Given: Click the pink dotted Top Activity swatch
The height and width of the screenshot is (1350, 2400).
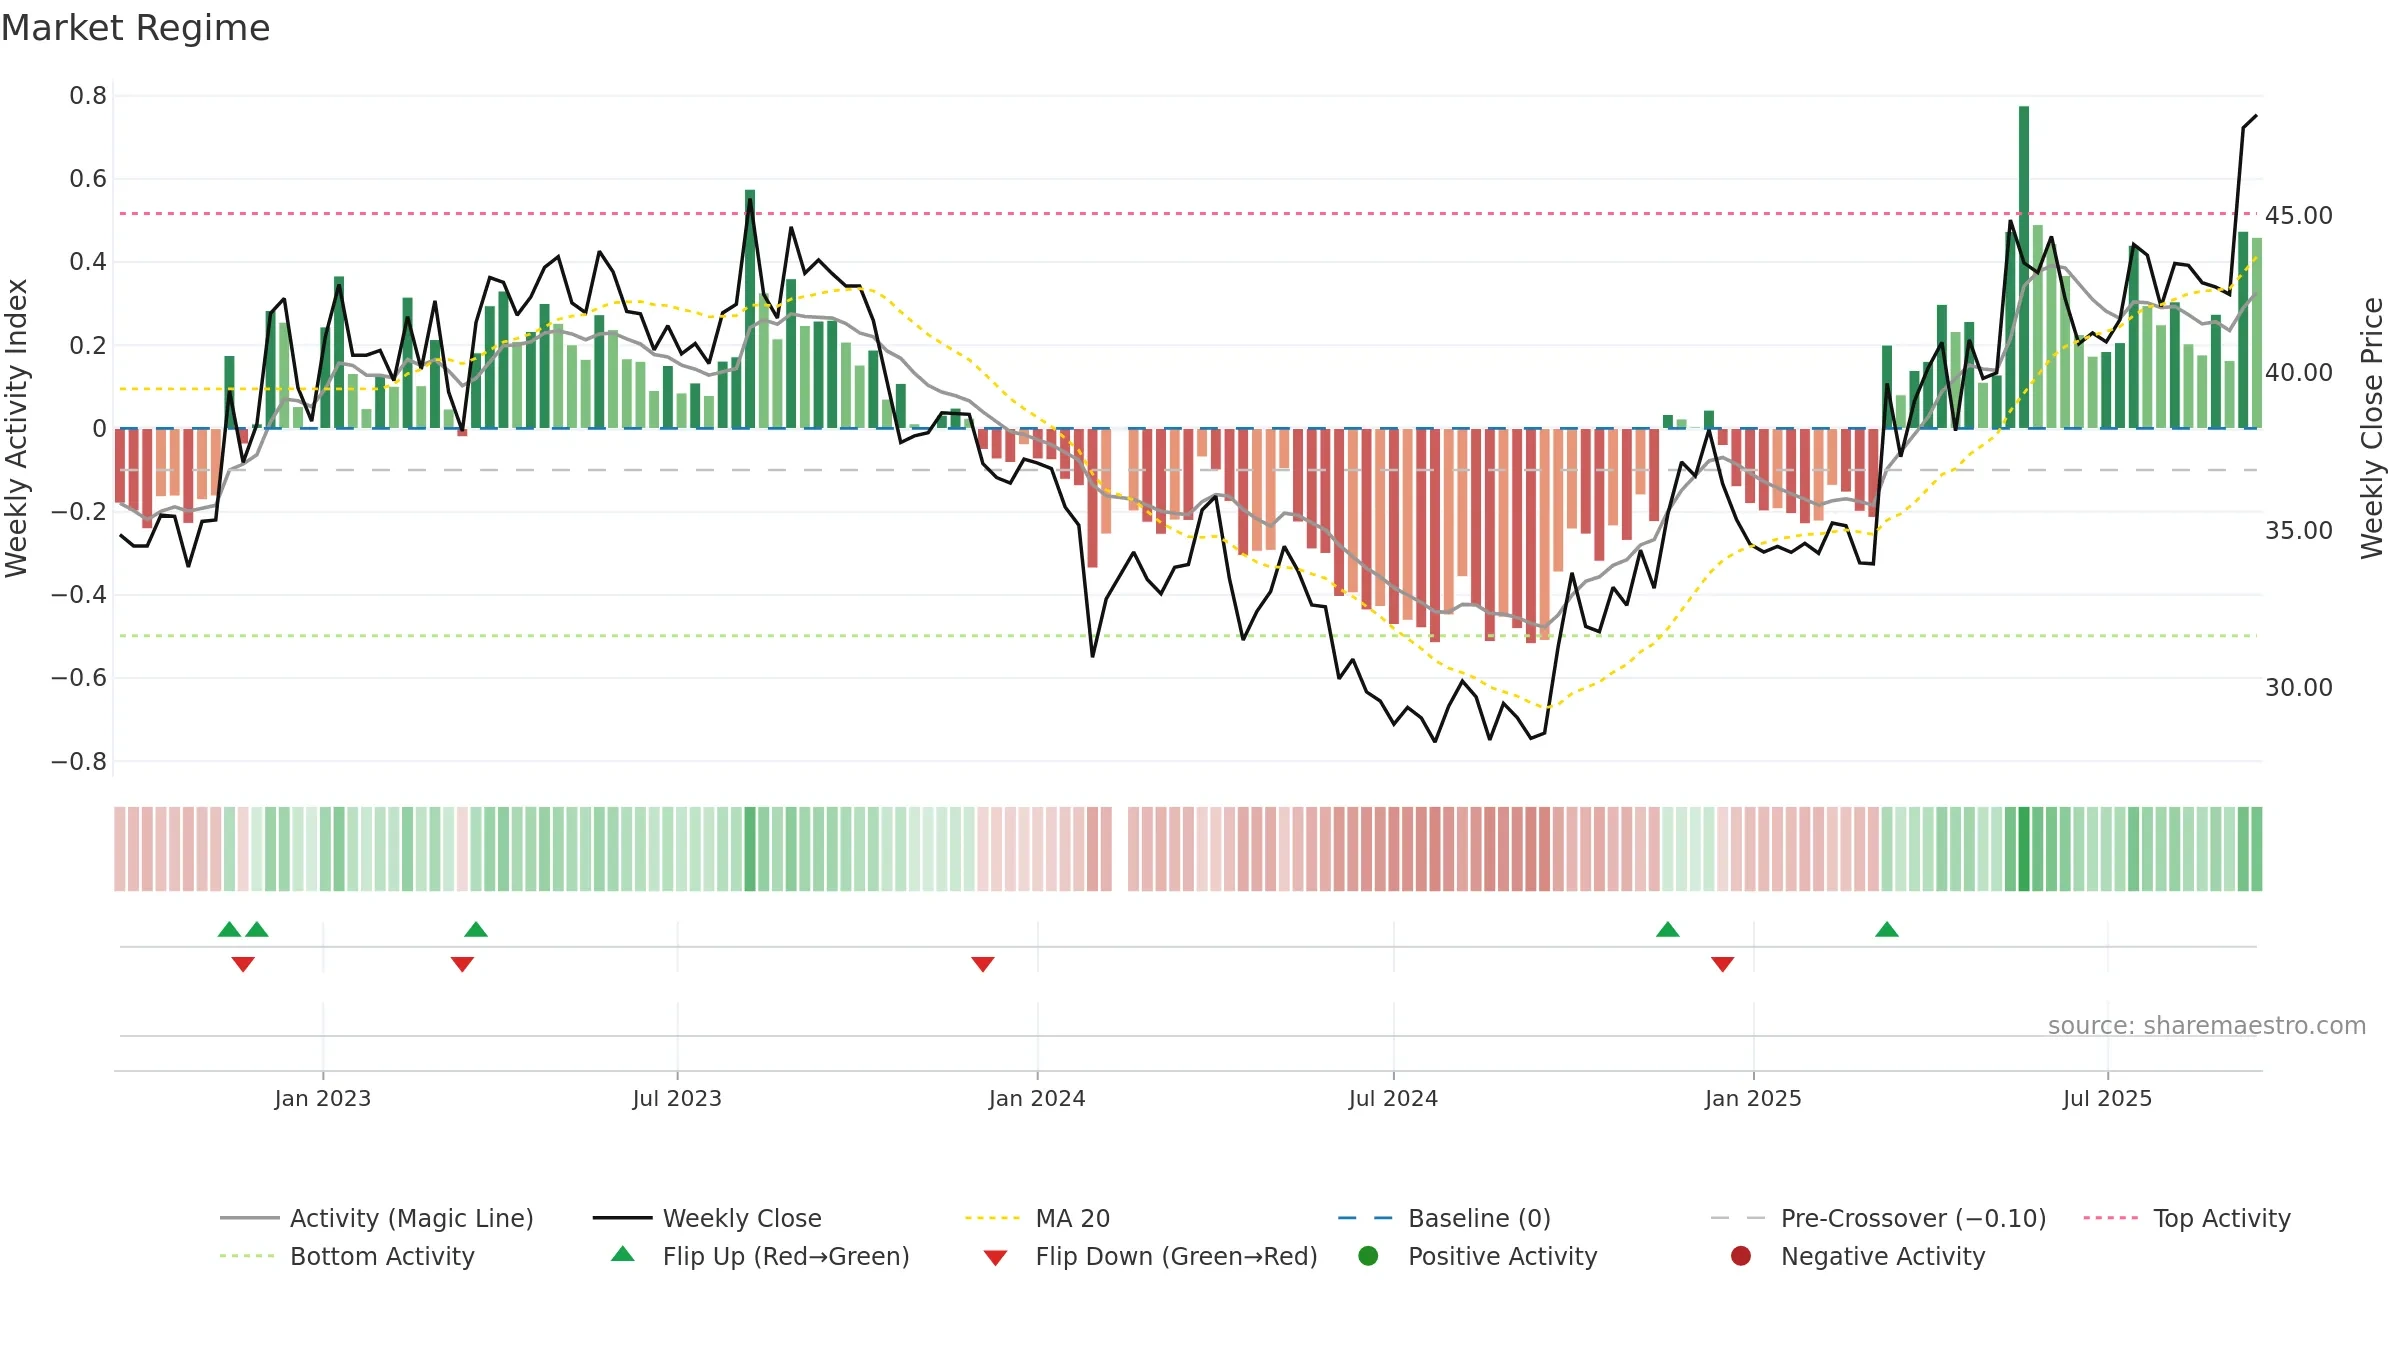Looking at the screenshot, I should click(x=2111, y=1218).
